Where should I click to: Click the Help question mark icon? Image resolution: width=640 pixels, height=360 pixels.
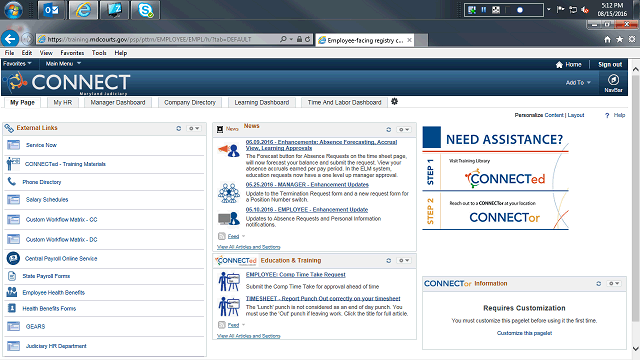point(607,116)
